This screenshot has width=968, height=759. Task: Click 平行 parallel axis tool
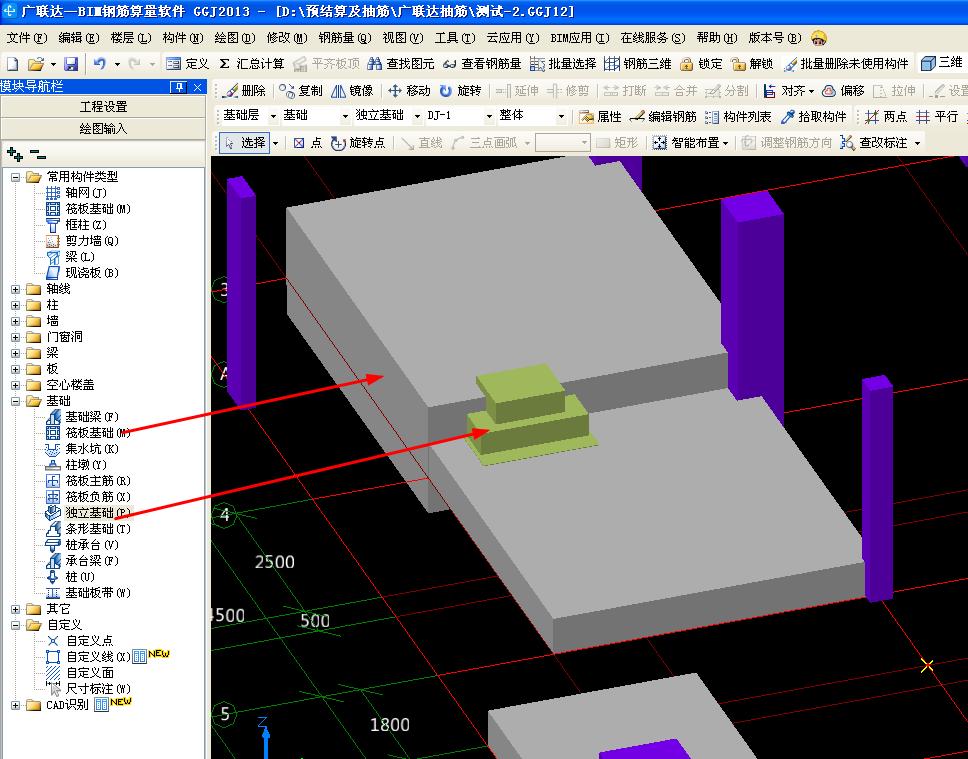937,116
